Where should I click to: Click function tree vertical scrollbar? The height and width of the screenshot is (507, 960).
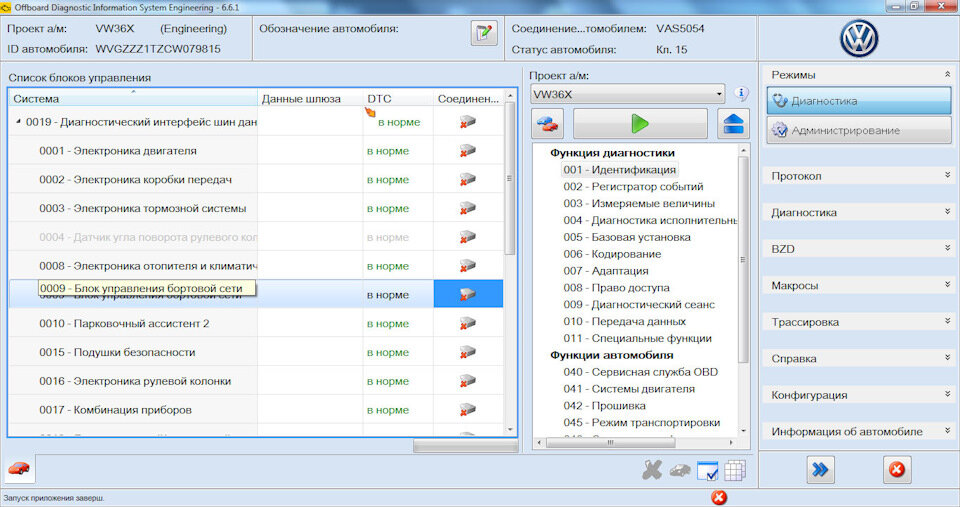click(743, 260)
